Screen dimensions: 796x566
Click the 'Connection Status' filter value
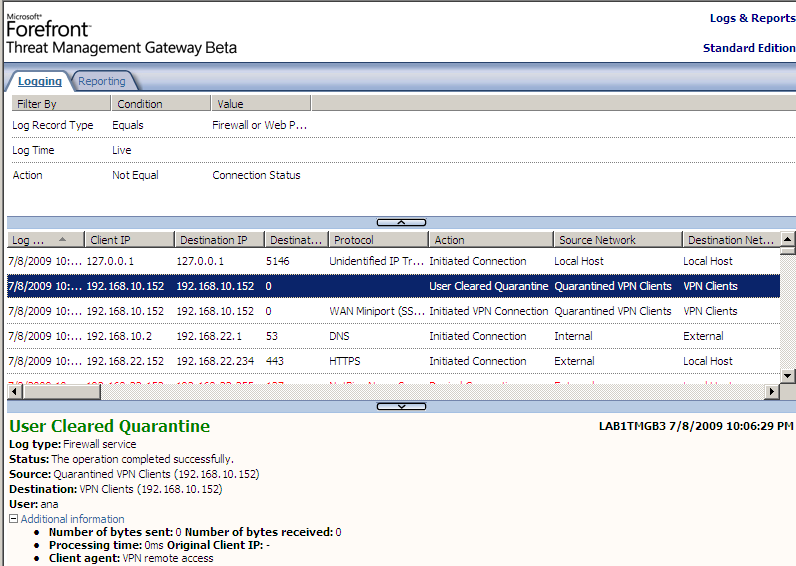click(x=256, y=175)
